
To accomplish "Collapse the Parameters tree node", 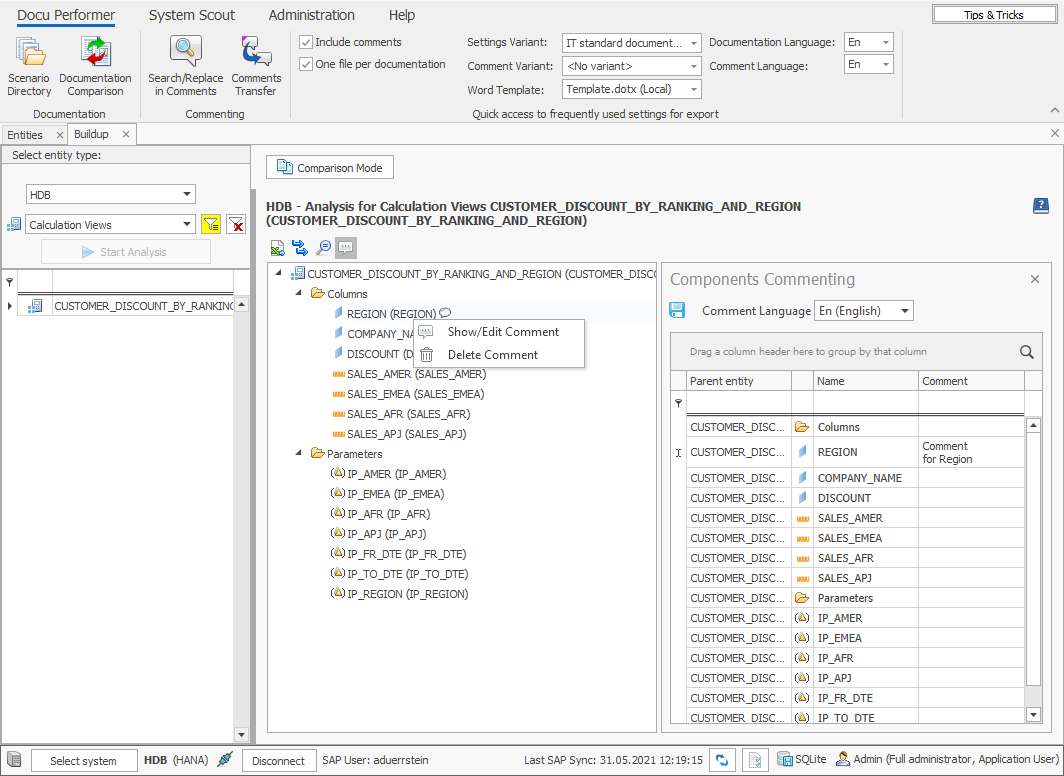I will tap(299, 454).
